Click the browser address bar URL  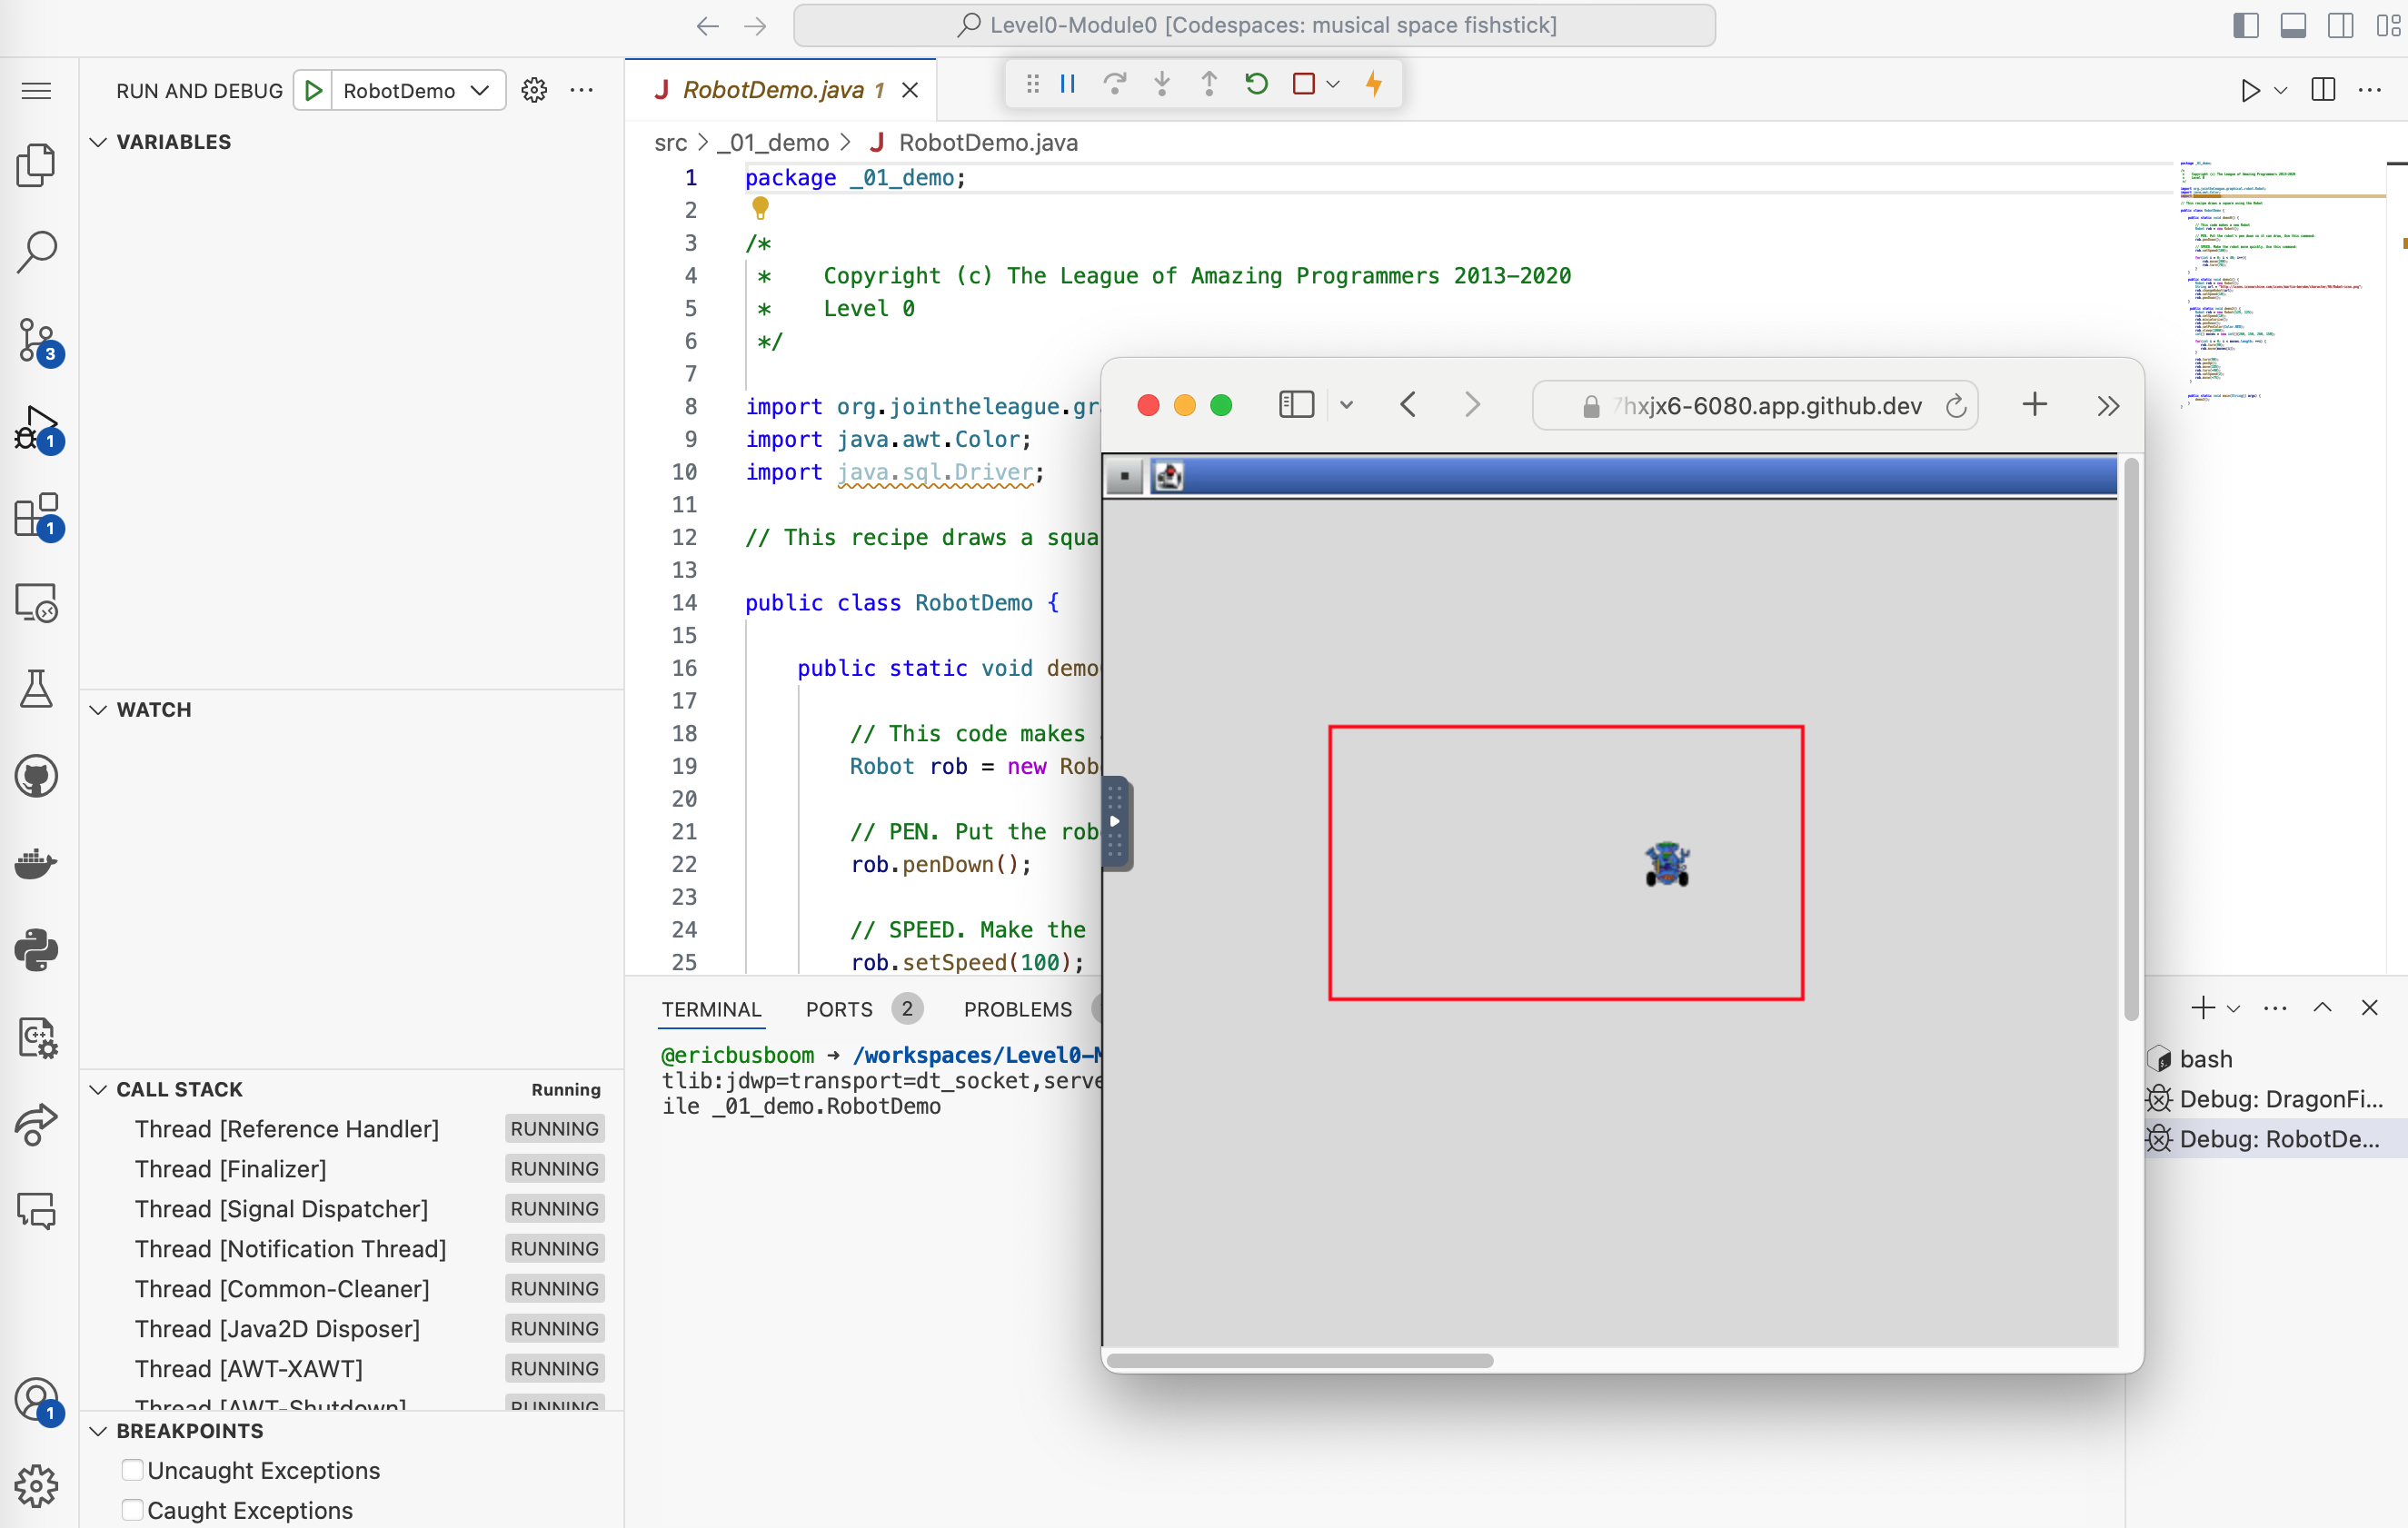tap(1755, 406)
